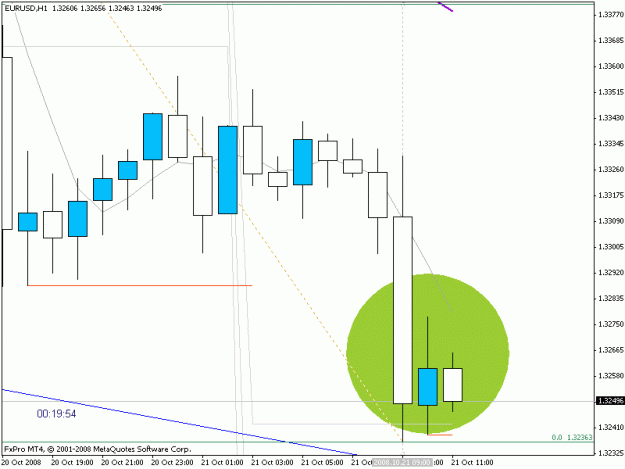
Task: Click the 21 Oct 03:00 time axis label
Action: (272, 463)
